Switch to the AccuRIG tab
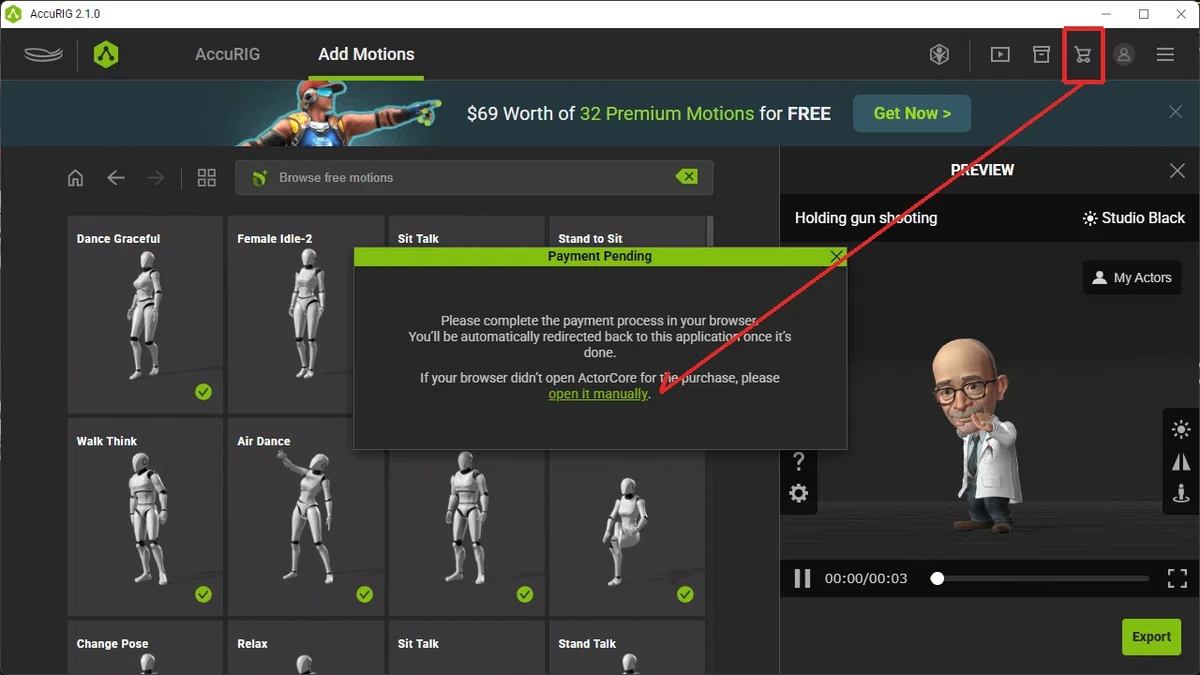Image resolution: width=1200 pixels, height=675 pixels. point(228,54)
